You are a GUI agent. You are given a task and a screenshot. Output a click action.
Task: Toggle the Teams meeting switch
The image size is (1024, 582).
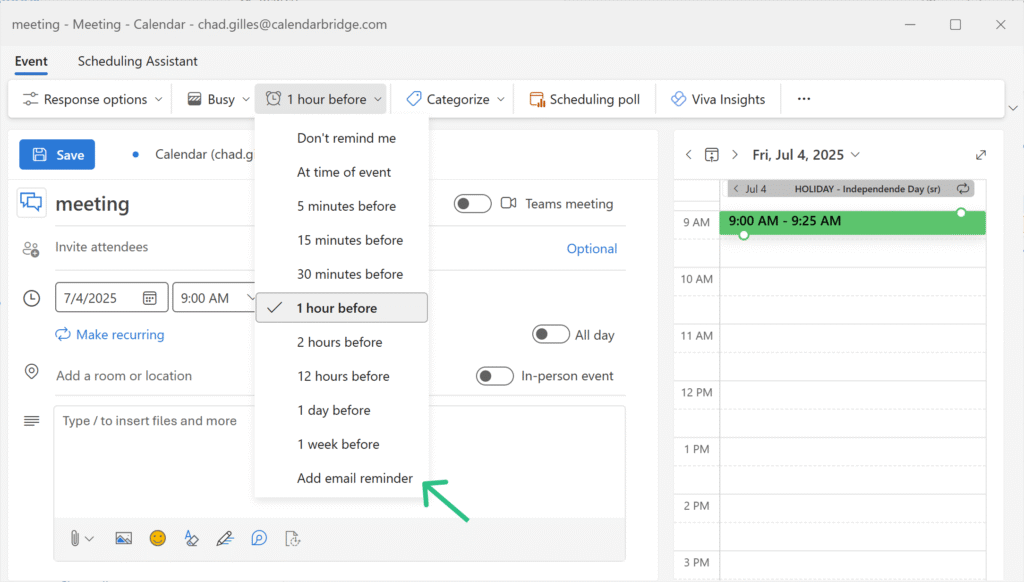[x=472, y=204]
